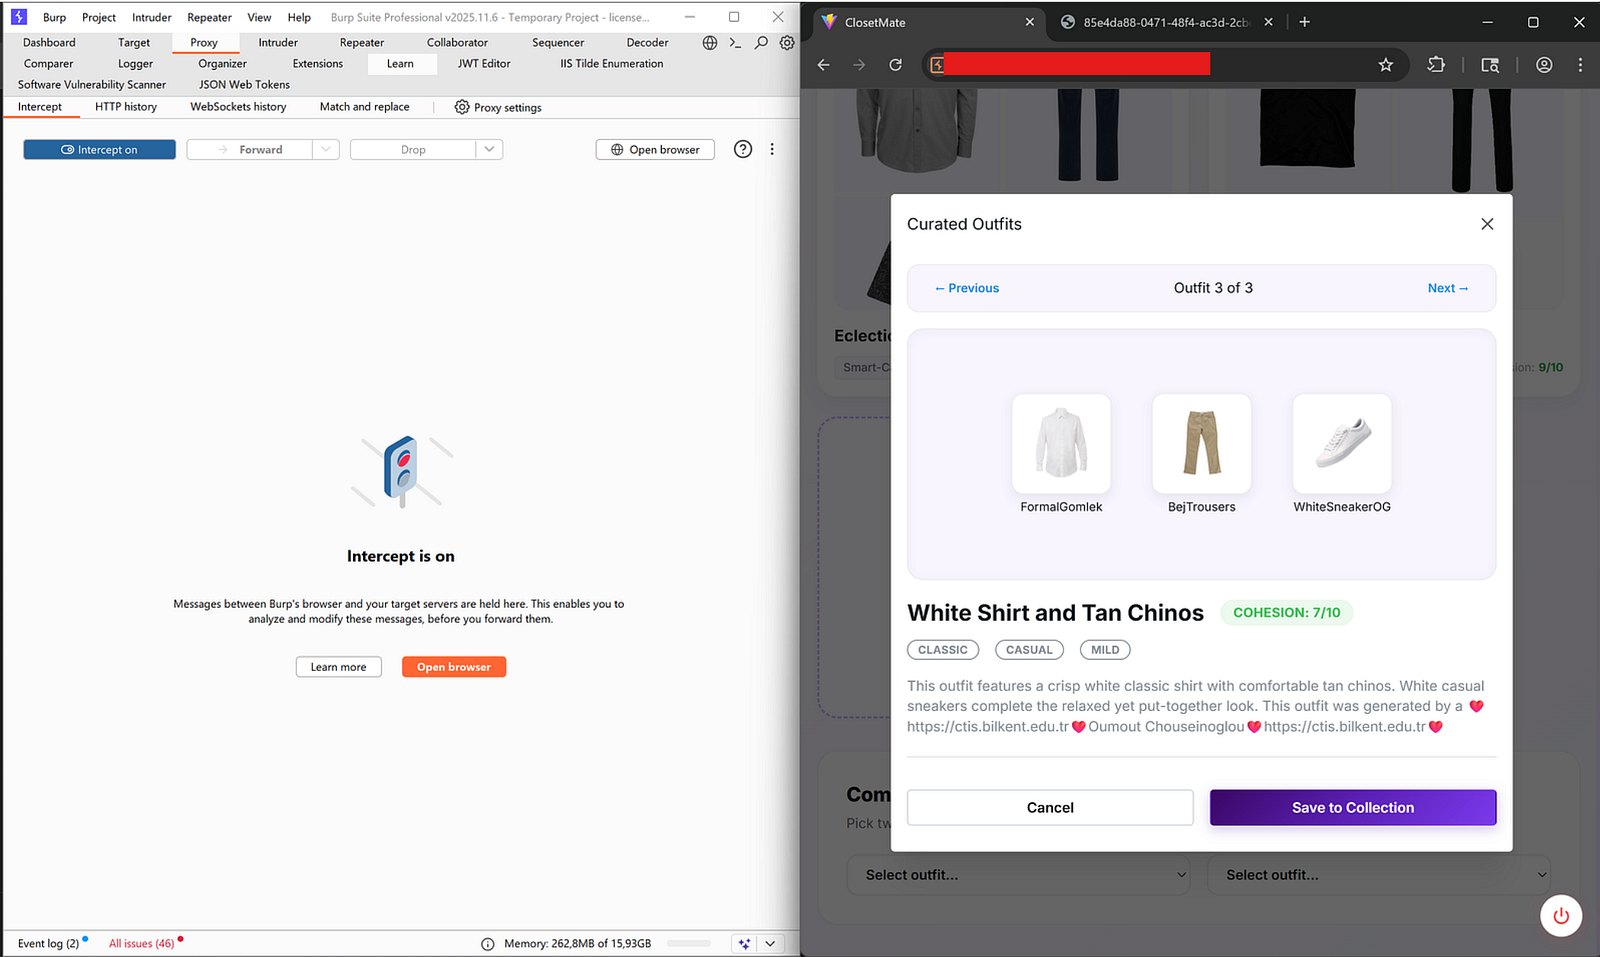
Task: Click the red power button icon
Action: click(x=1560, y=915)
